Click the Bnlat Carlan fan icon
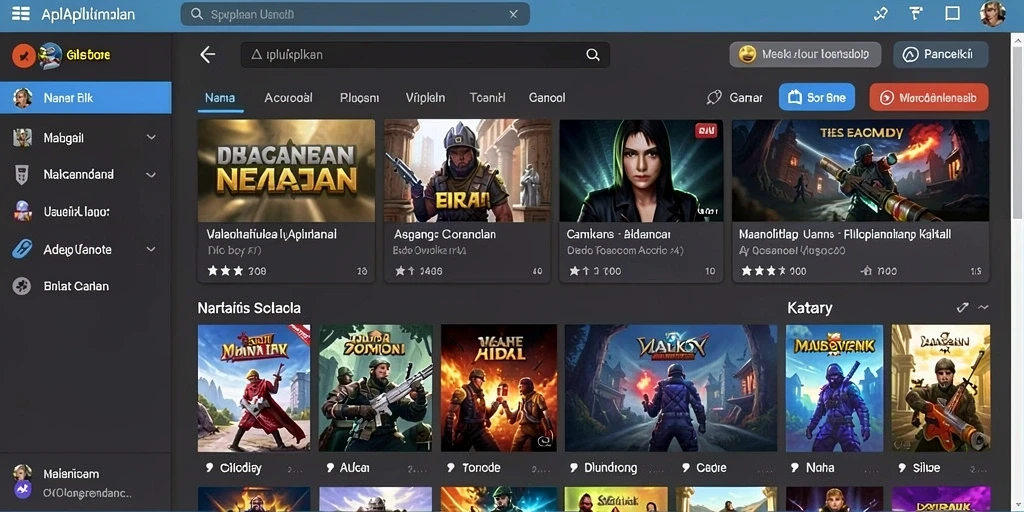The width and height of the screenshot is (1024, 512). pyautogui.click(x=22, y=286)
